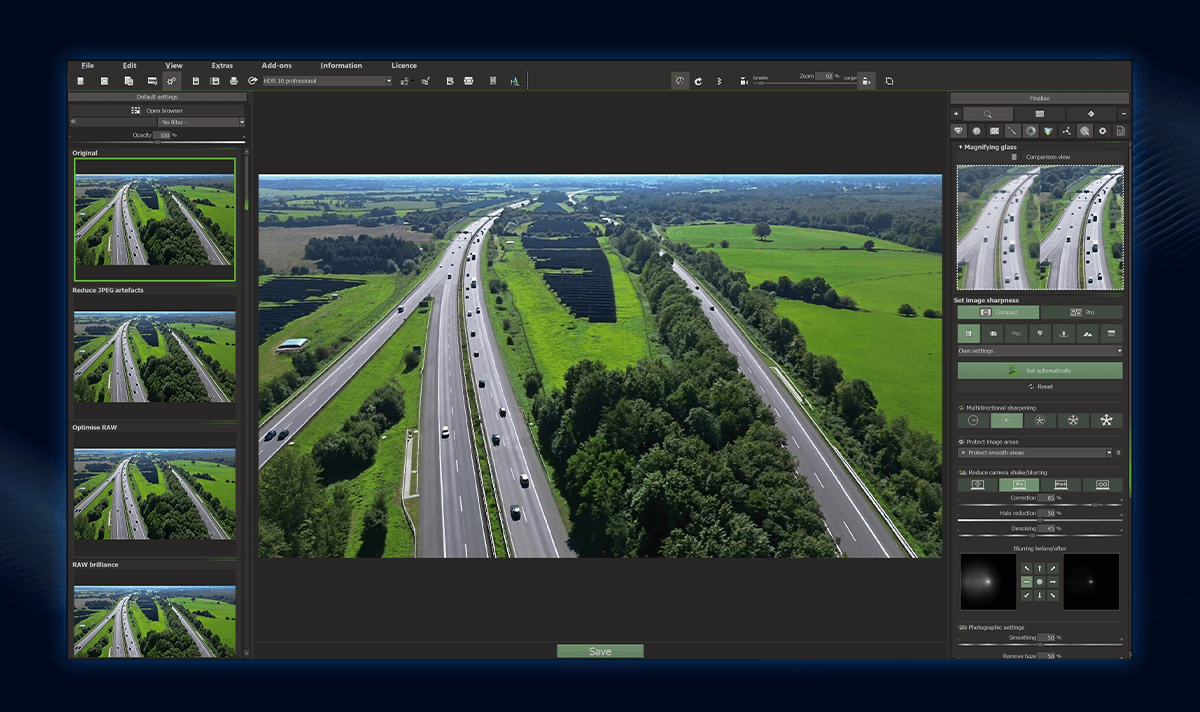Click the histogram icon in the top toolbar

click(514, 81)
